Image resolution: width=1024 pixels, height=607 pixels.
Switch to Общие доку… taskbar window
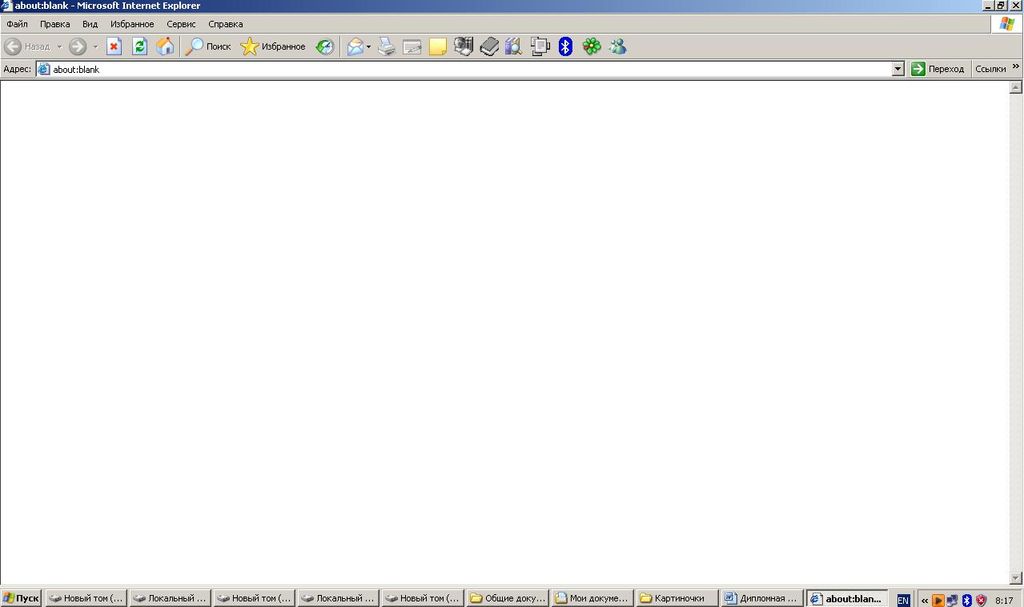tap(507, 598)
